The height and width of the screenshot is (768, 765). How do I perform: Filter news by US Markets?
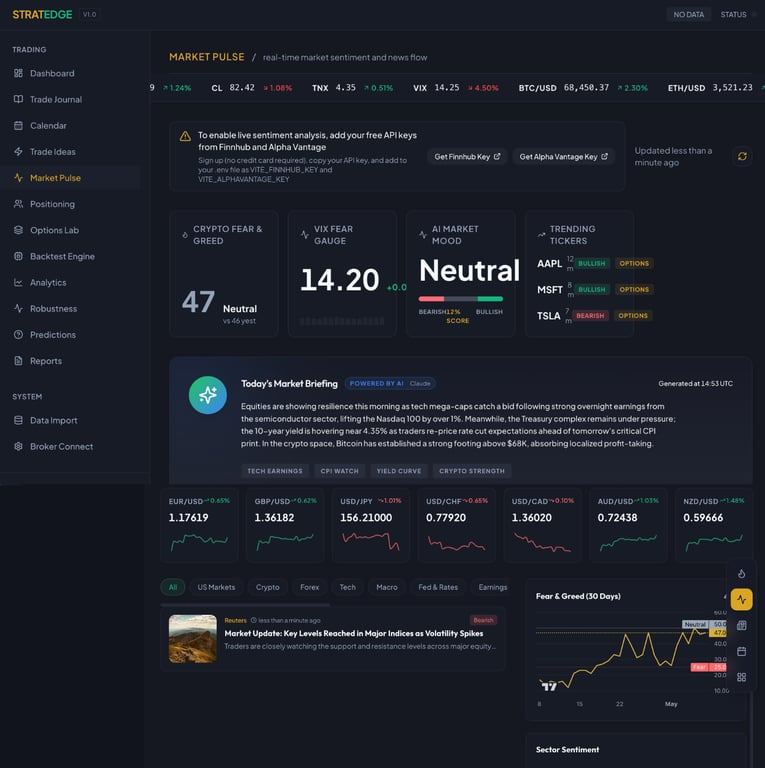(x=216, y=587)
